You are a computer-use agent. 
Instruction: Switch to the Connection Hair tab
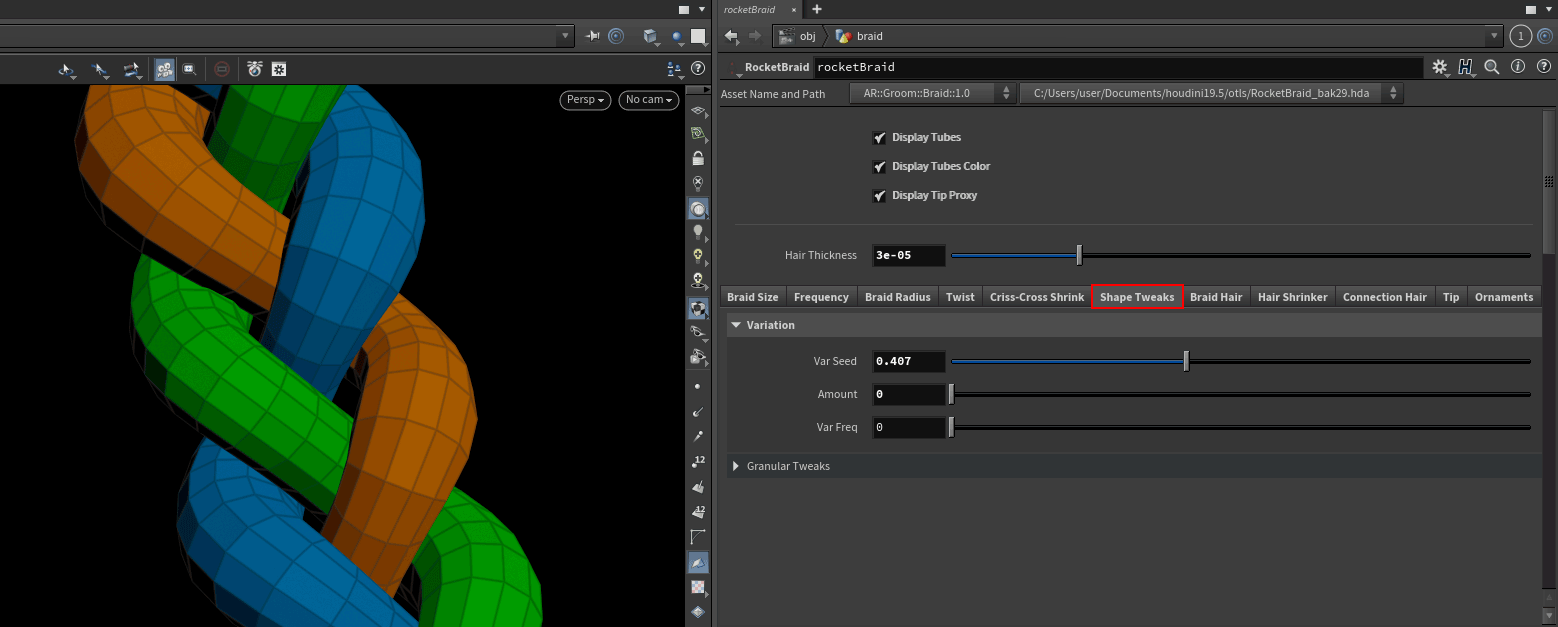pos(1385,297)
